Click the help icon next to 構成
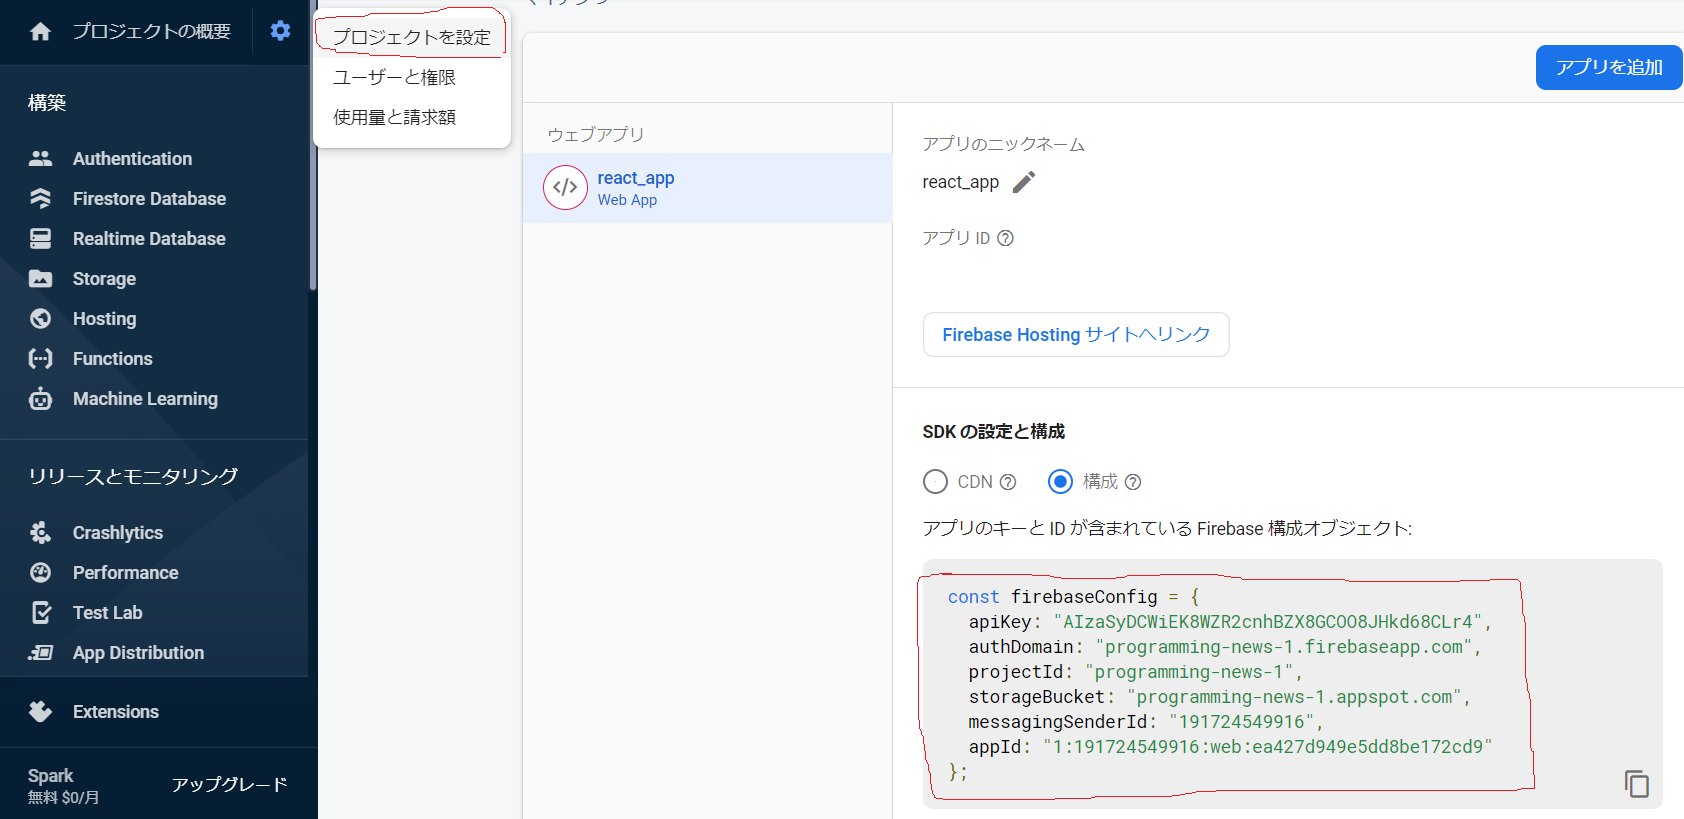The image size is (1684, 819). pos(1133,482)
